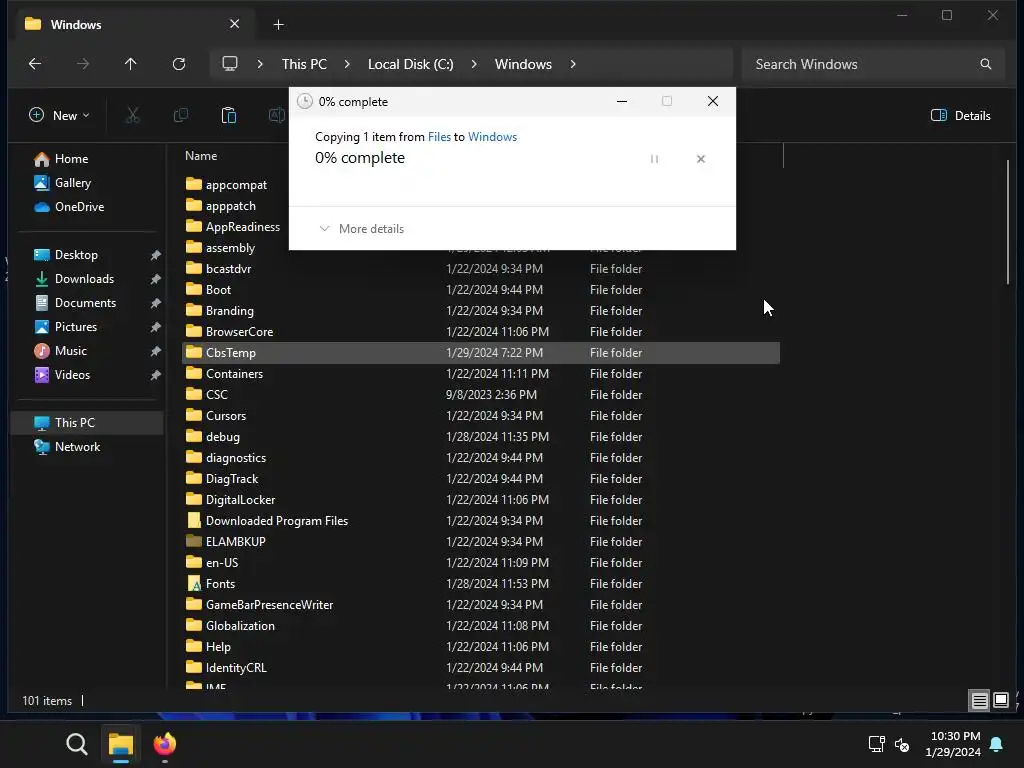Pause the copy operation

pyautogui.click(x=654, y=159)
